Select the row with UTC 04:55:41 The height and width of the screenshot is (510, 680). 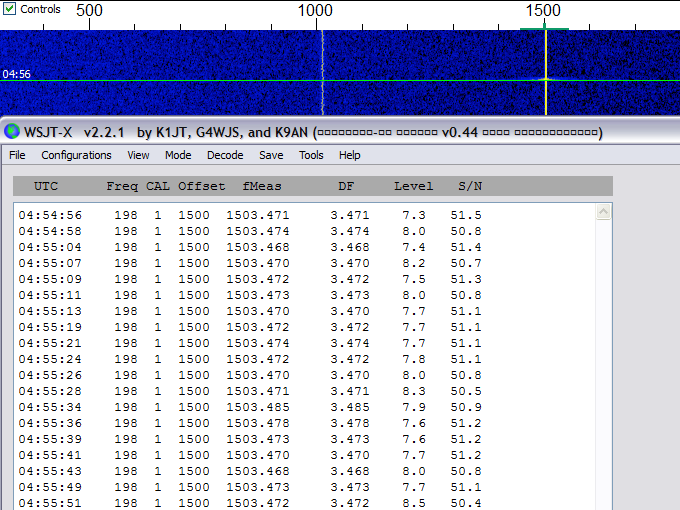click(250, 455)
